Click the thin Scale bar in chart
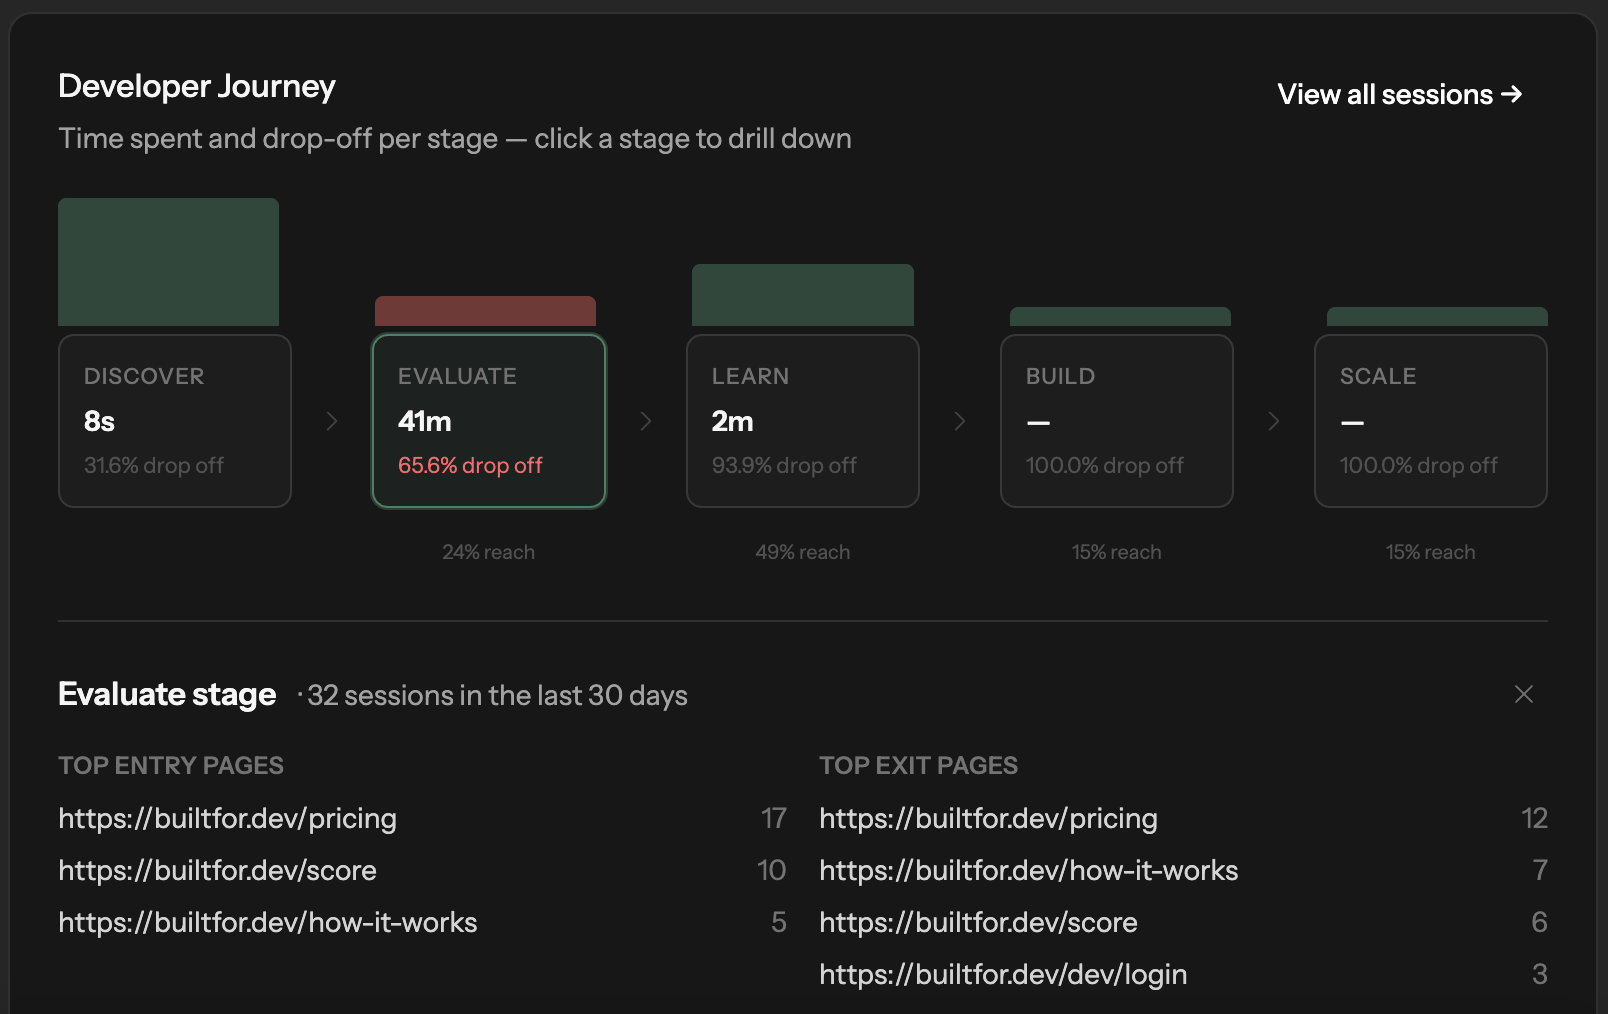 coord(1437,317)
